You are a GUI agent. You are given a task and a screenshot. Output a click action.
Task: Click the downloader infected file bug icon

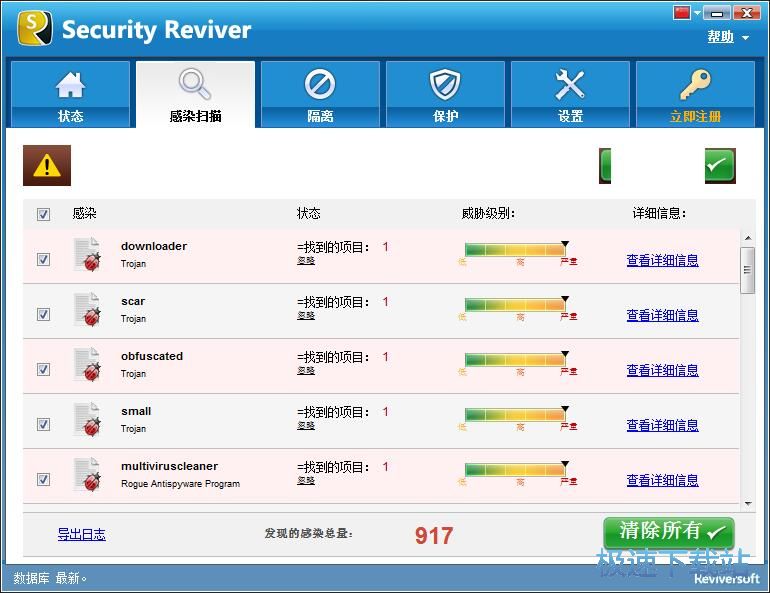click(x=87, y=254)
